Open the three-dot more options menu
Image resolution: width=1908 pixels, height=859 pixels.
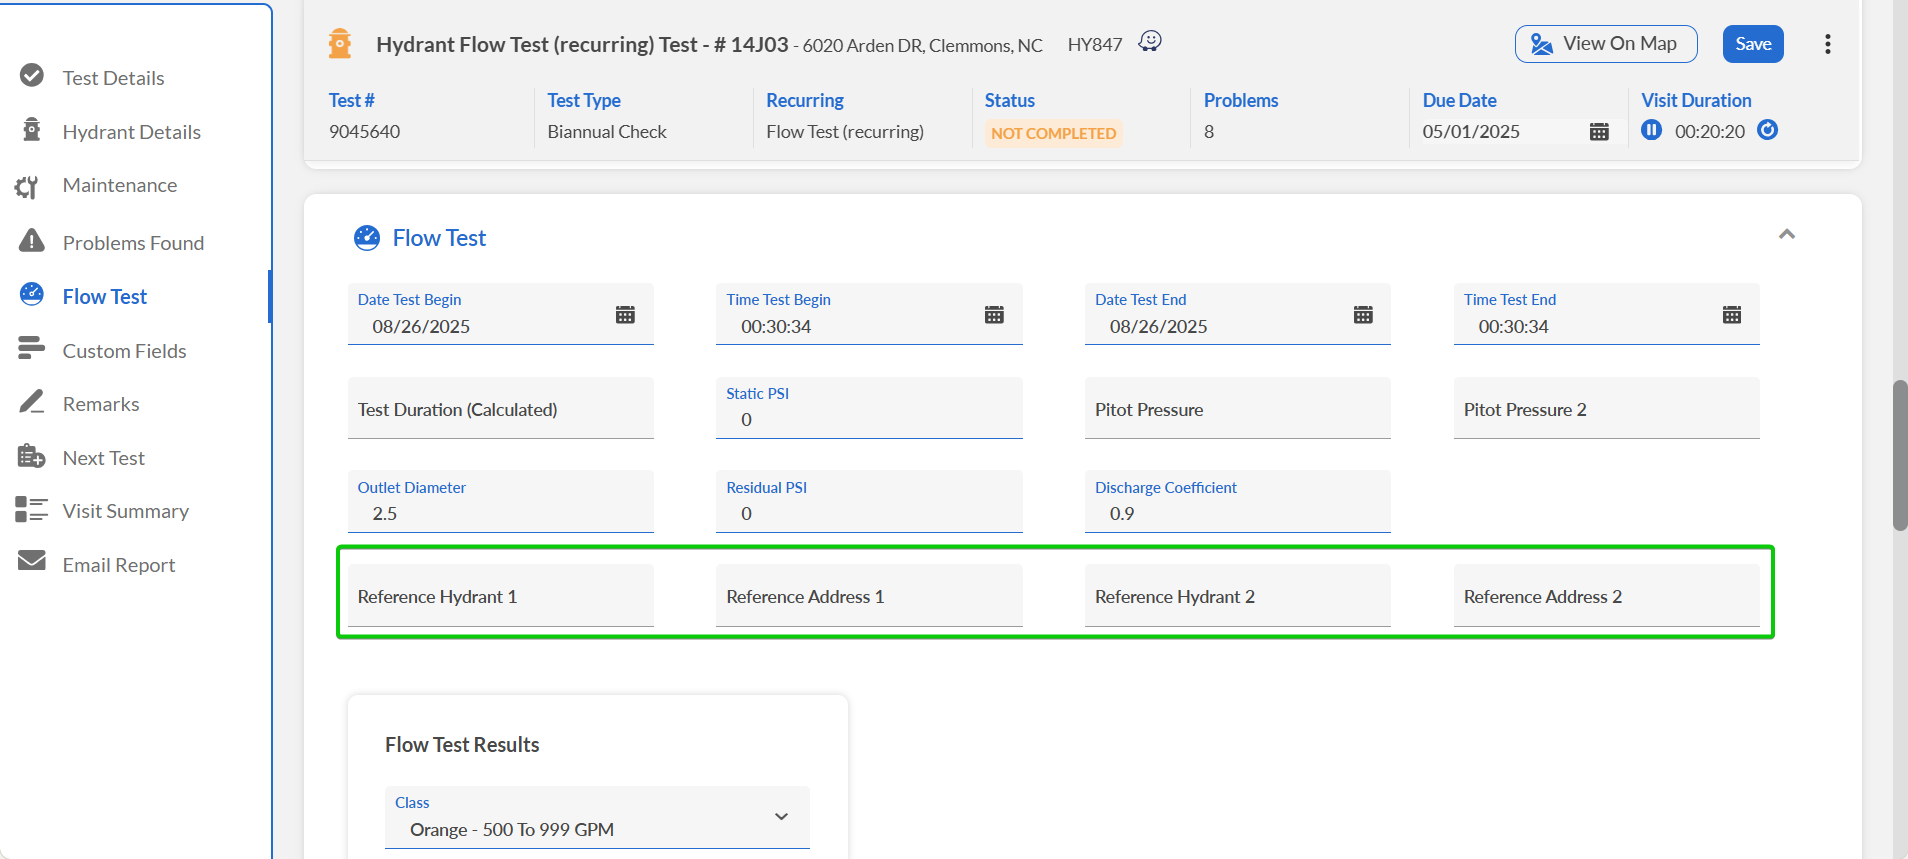click(1827, 44)
